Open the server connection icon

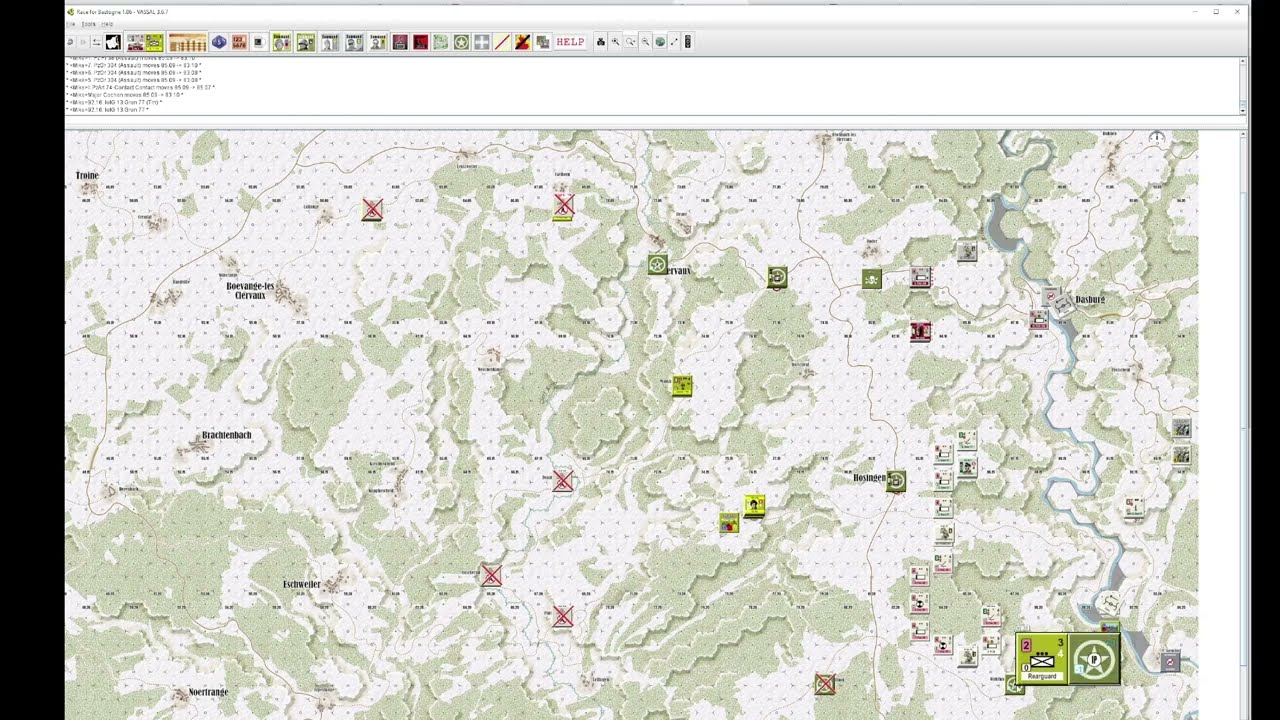point(96,42)
